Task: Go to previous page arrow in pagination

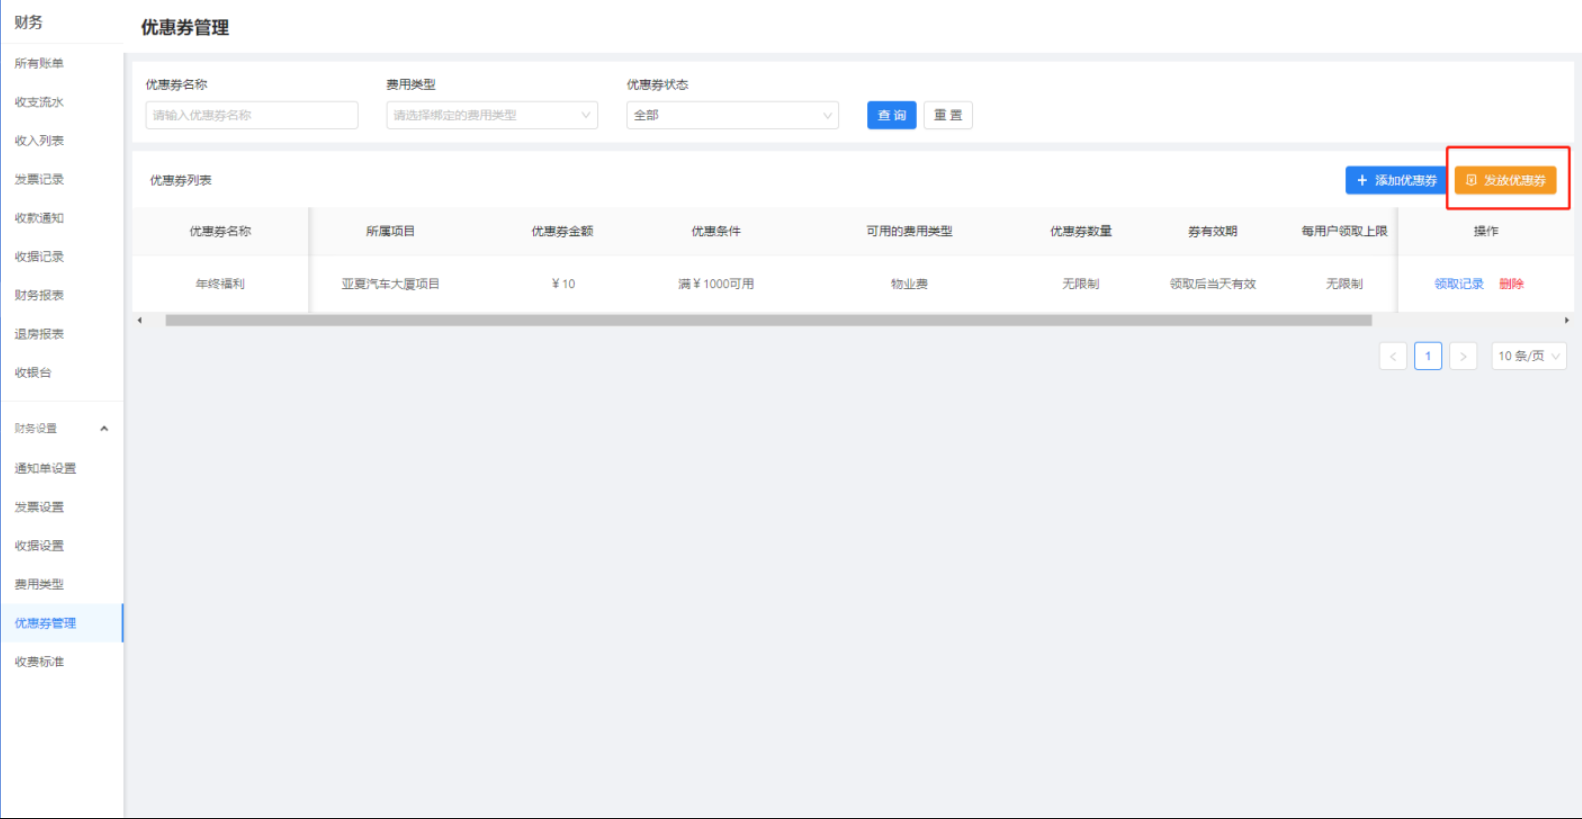Action: (x=1392, y=356)
